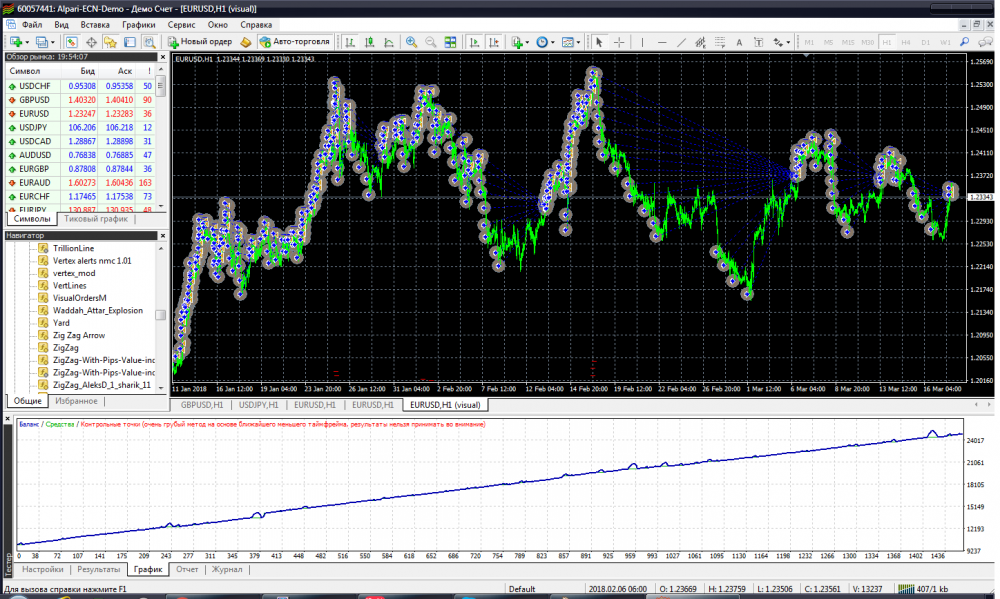The height and width of the screenshot is (599, 1000).
Task: Zoom in on the chart
Action: coord(411,42)
